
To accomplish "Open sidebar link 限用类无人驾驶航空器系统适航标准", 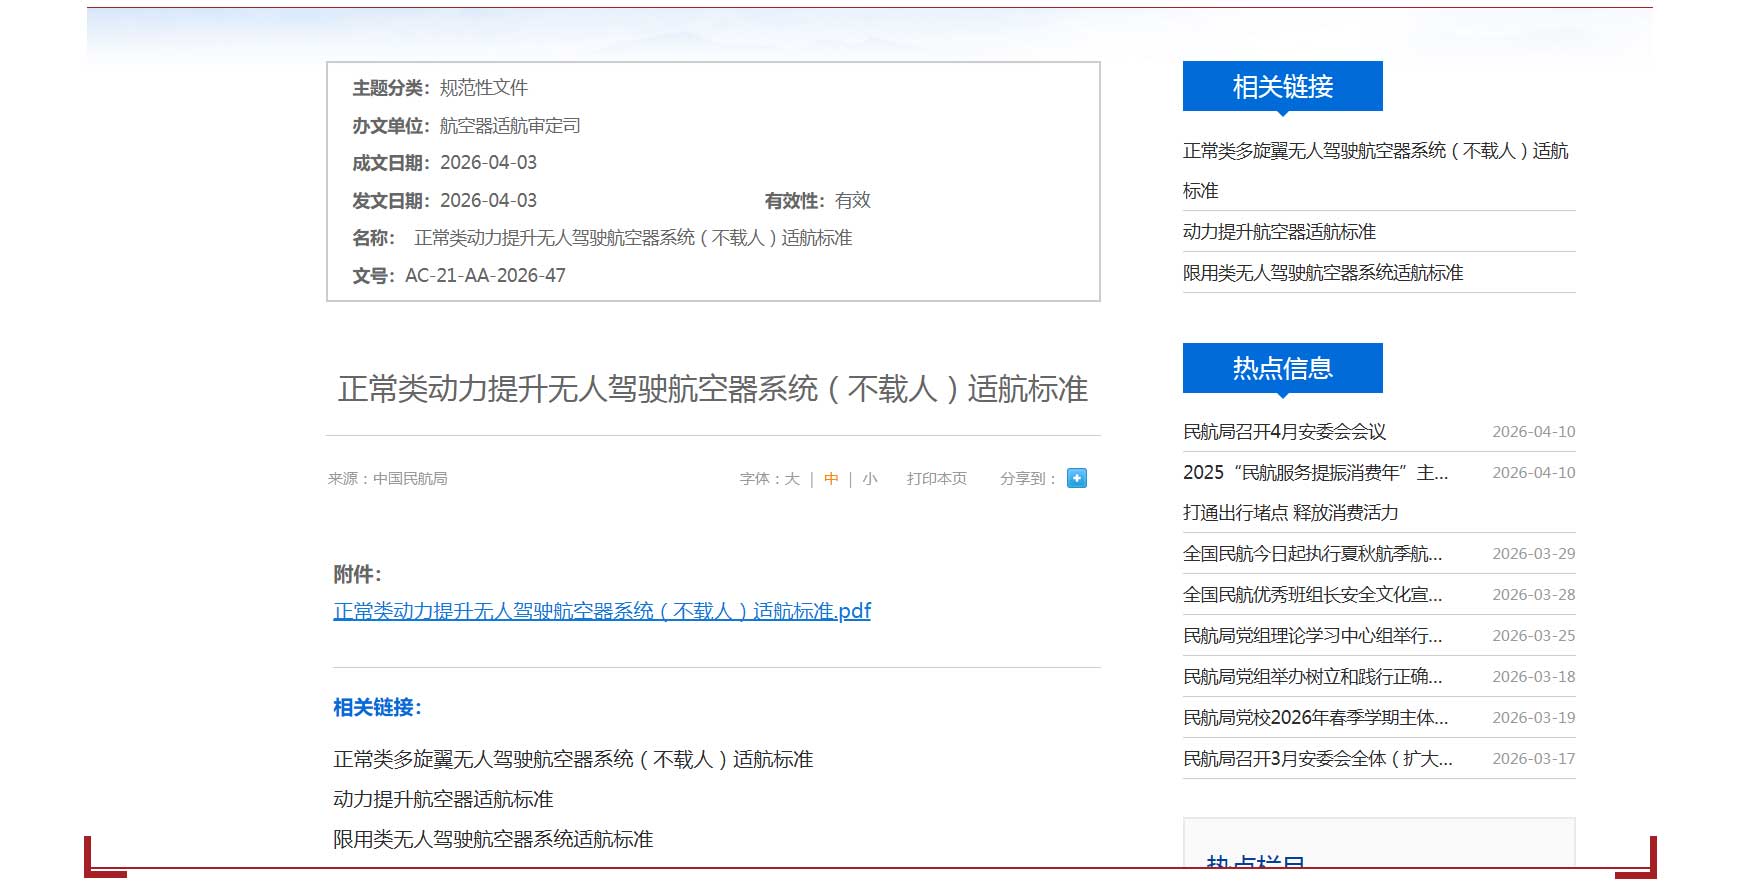I will (1322, 273).
